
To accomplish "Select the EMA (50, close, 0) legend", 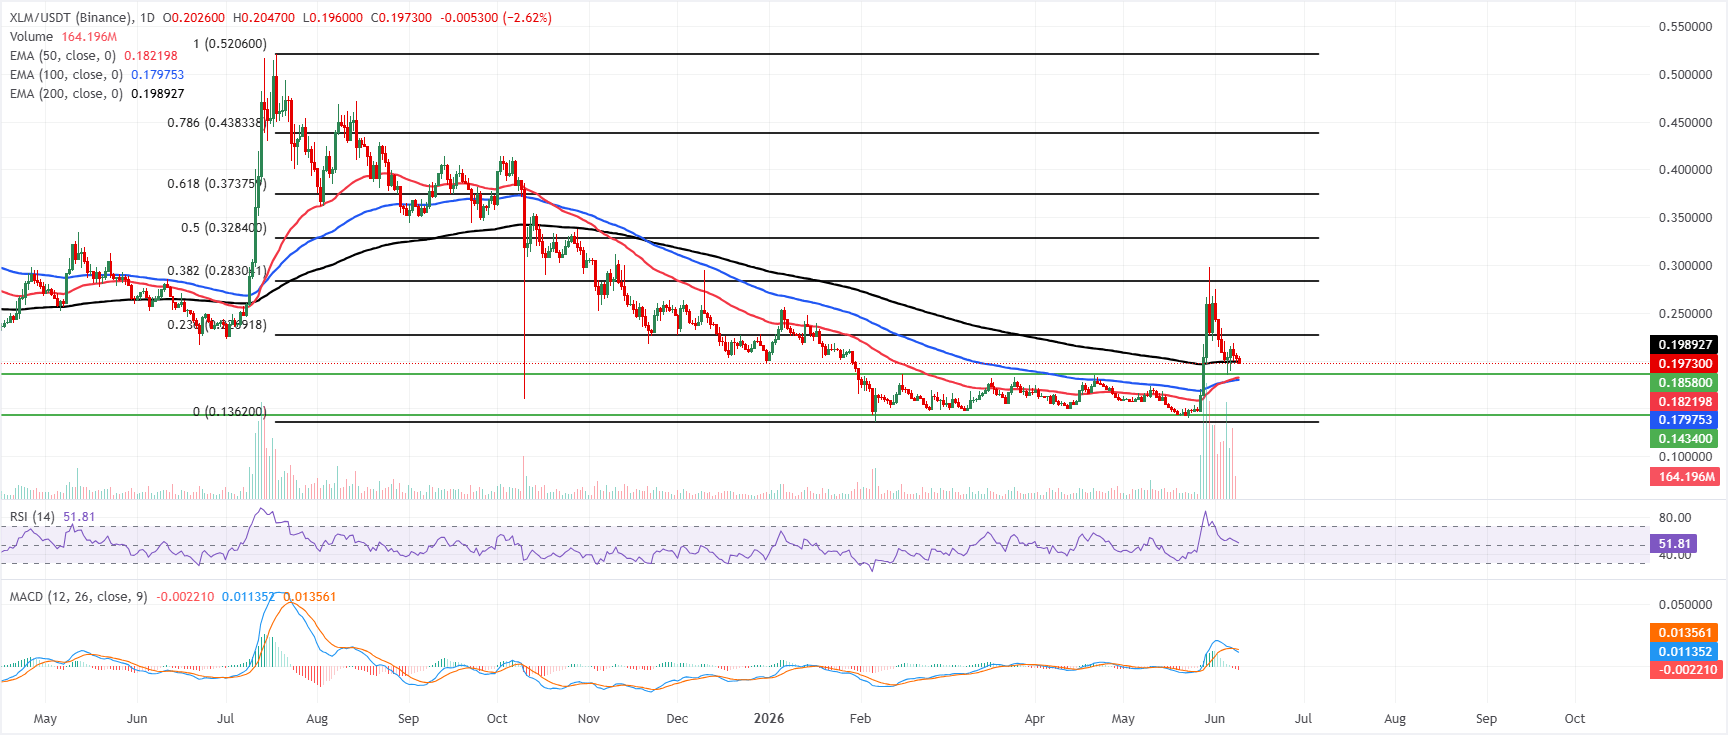I will tap(63, 56).
